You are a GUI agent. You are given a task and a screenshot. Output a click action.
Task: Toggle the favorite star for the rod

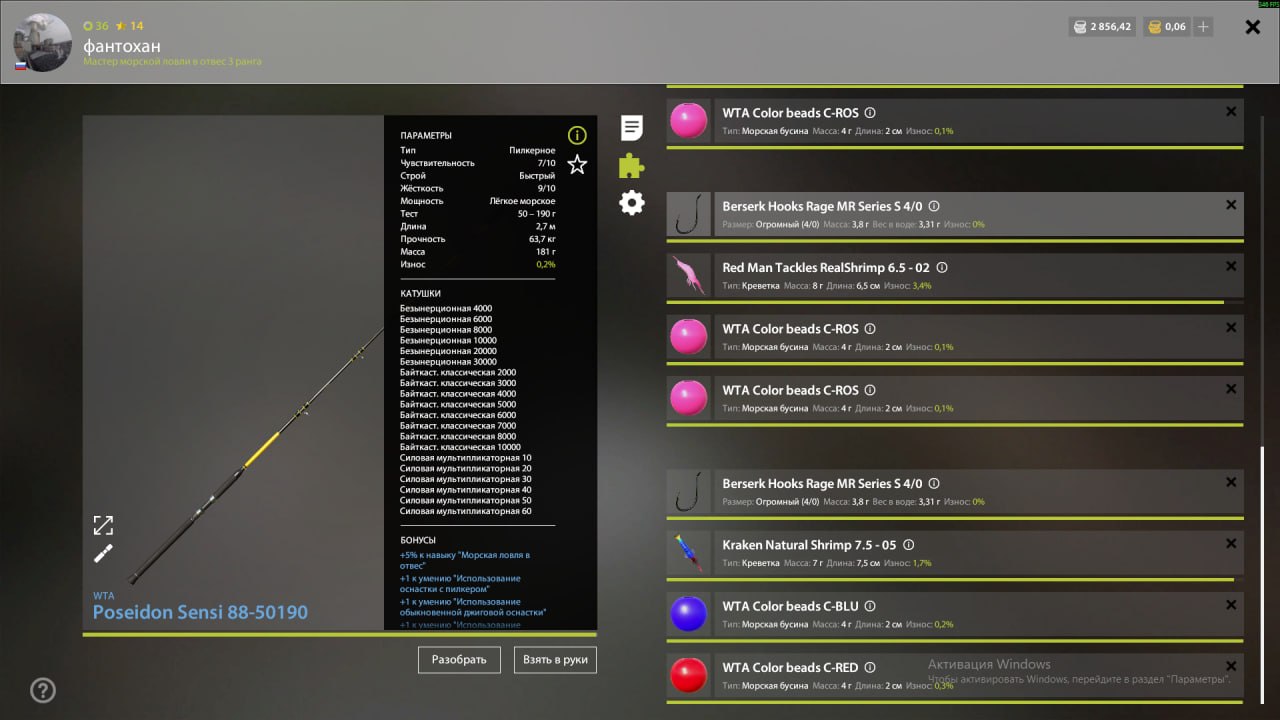coord(577,164)
